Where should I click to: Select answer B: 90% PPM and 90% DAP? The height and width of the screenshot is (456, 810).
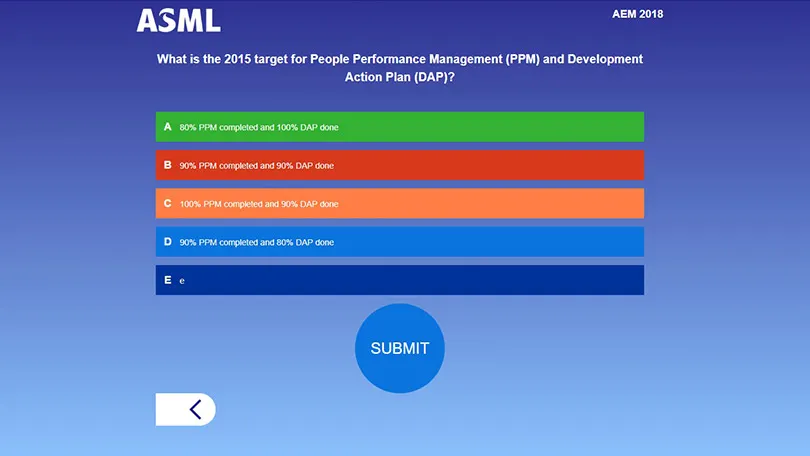[400, 165]
